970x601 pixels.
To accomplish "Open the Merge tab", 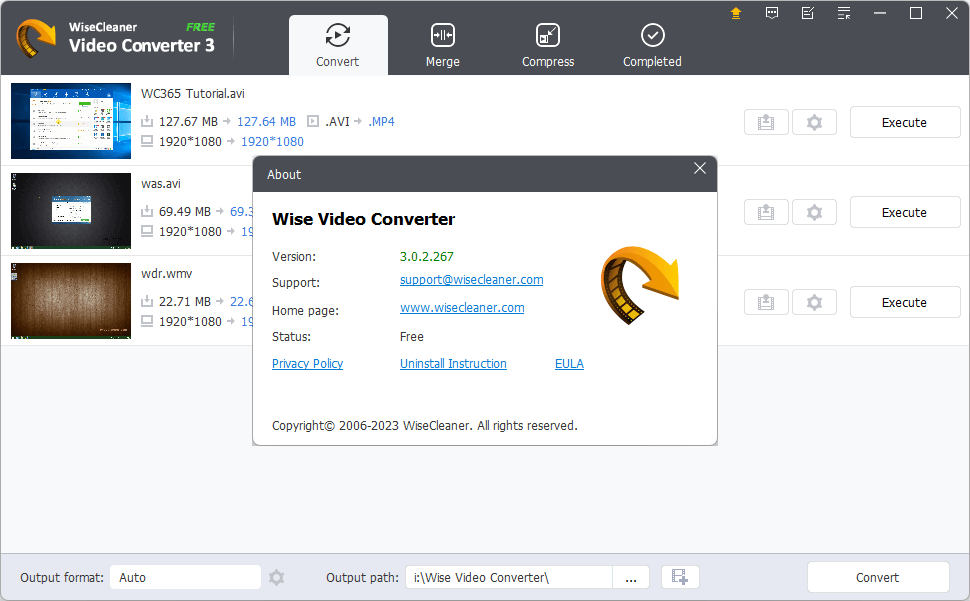I will pyautogui.click(x=443, y=45).
